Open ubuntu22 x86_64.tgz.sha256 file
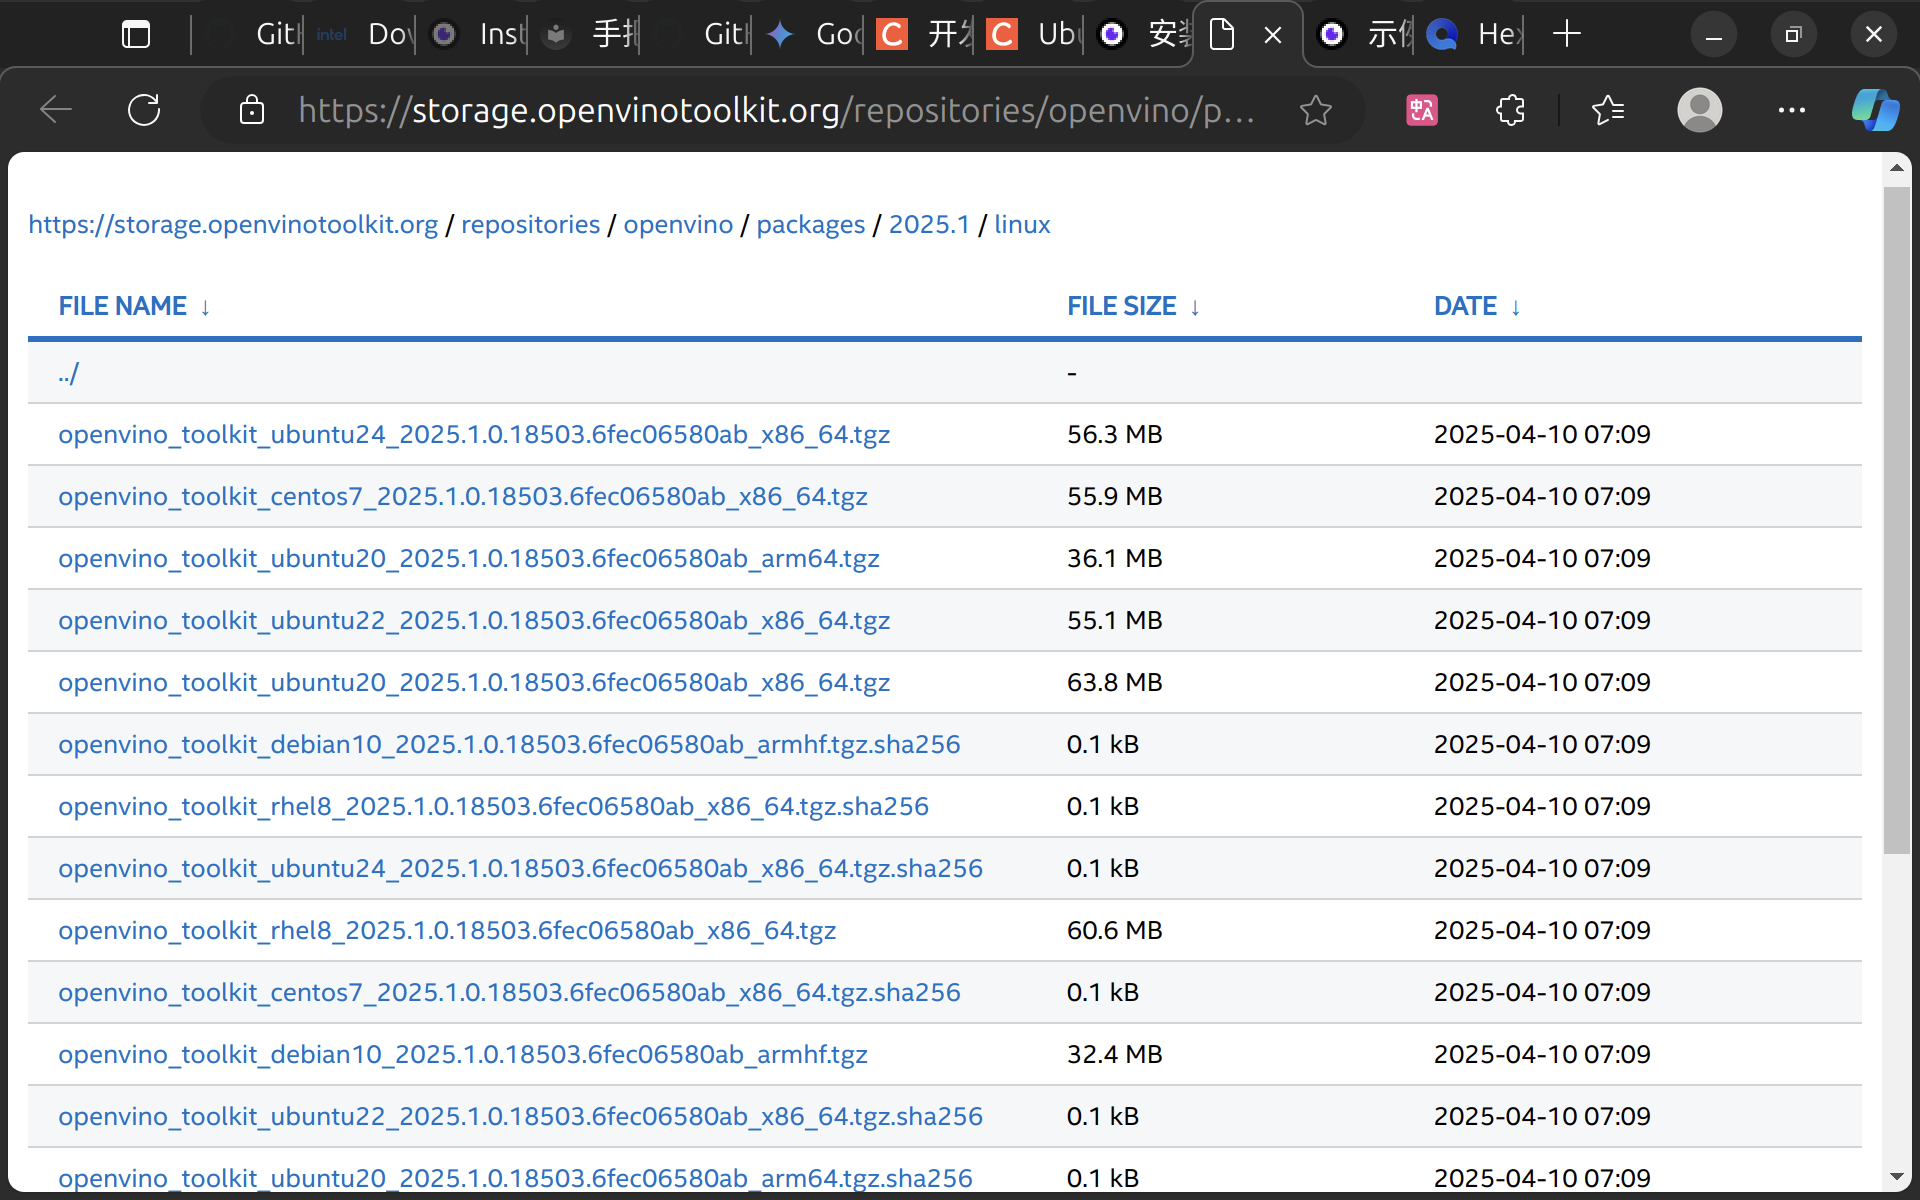Image resolution: width=1920 pixels, height=1200 pixels. pyautogui.click(x=521, y=1116)
